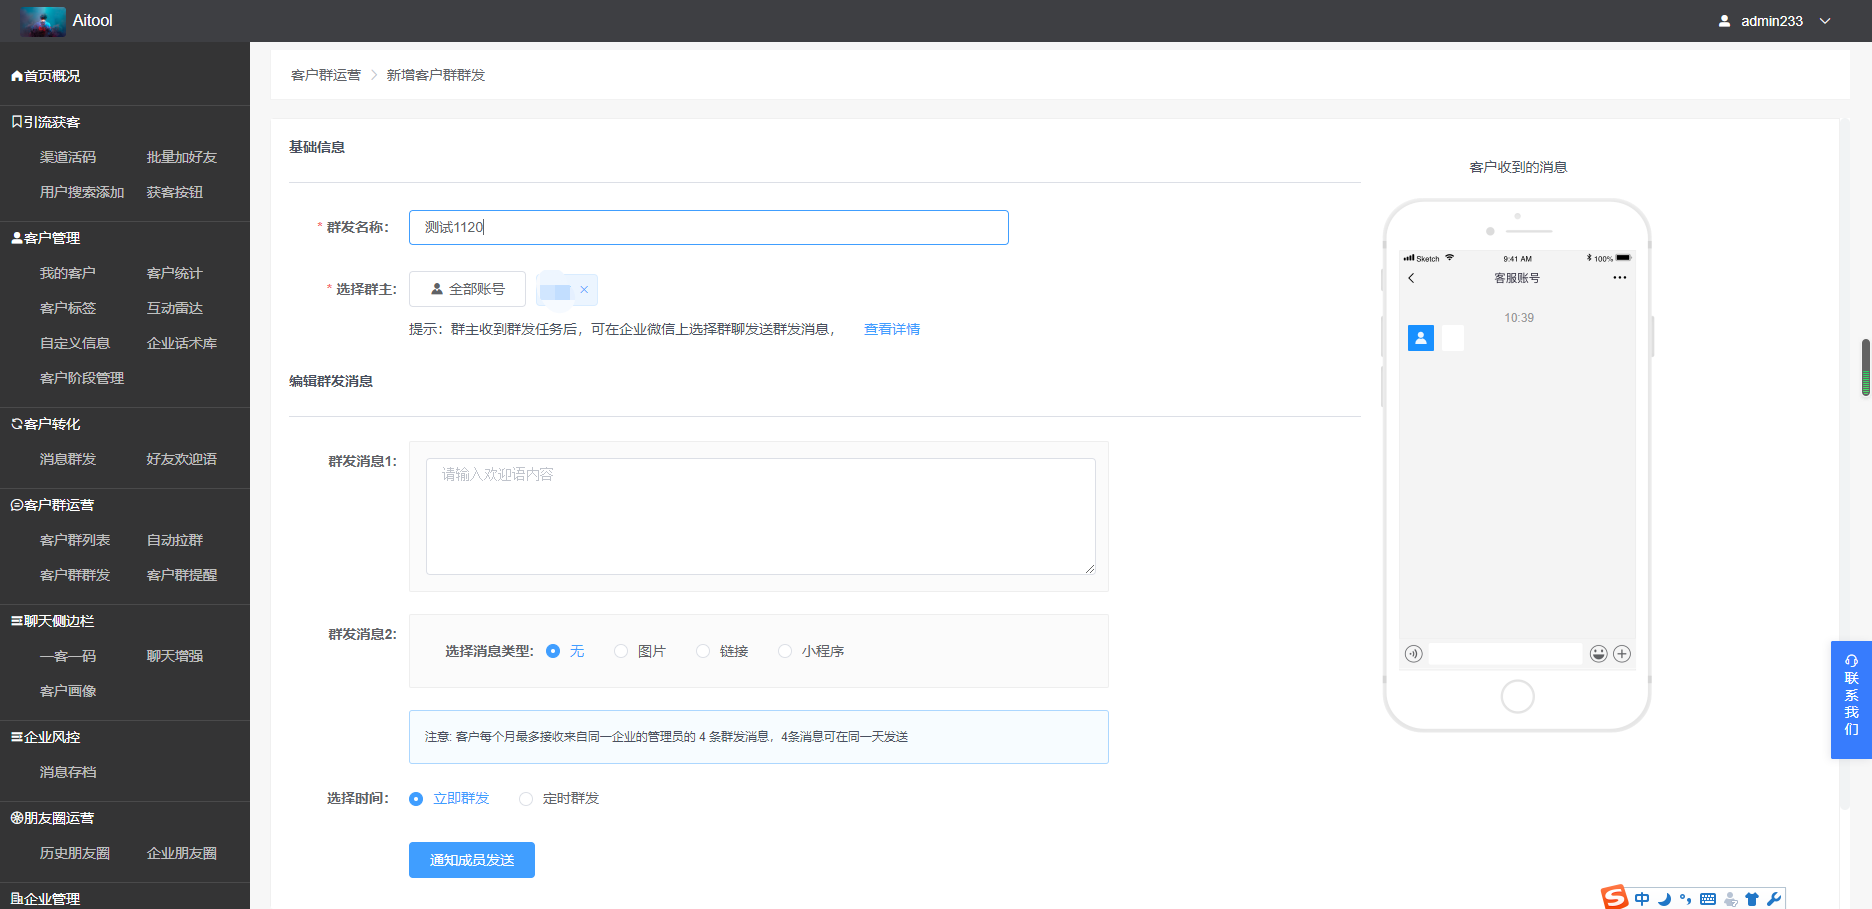Click the Sogou moon icon

click(1664, 899)
